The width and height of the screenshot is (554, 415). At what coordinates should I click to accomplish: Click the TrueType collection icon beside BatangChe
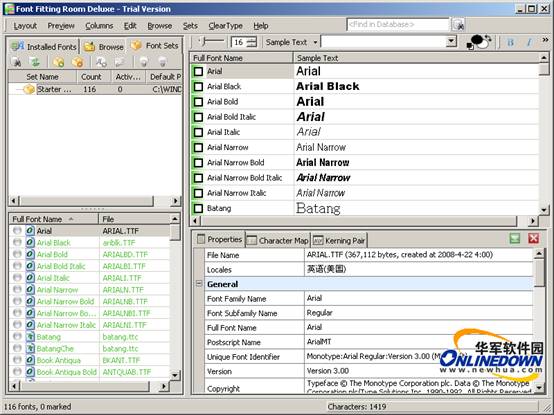(x=30, y=349)
